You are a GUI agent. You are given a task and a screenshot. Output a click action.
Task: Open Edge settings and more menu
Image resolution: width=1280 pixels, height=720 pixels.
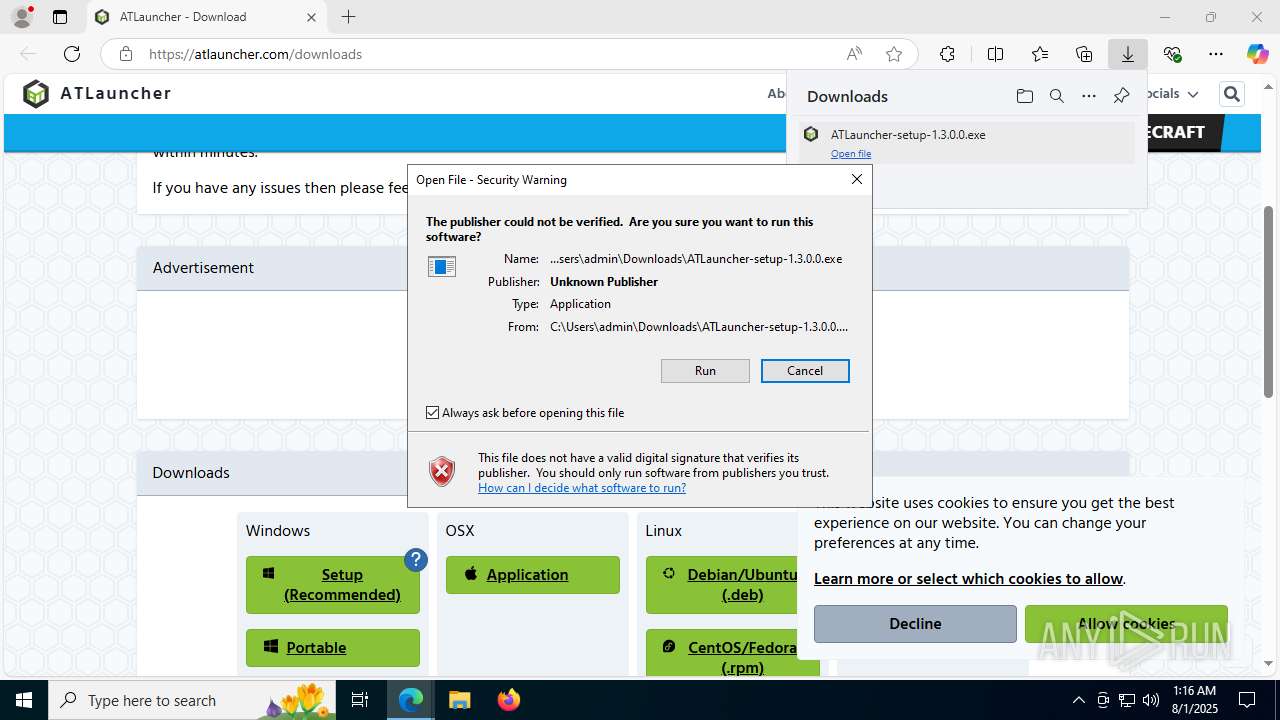pyautogui.click(x=1216, y=54)
